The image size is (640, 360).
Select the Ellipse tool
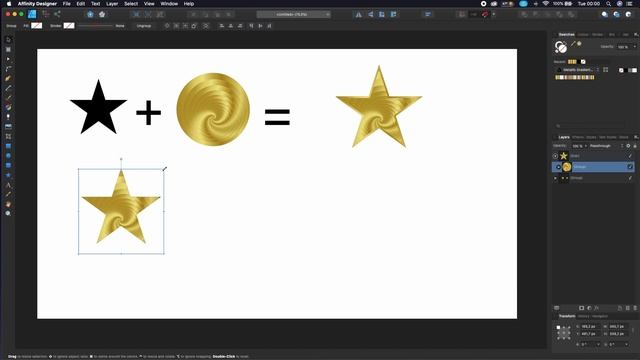tap(8, 156)
